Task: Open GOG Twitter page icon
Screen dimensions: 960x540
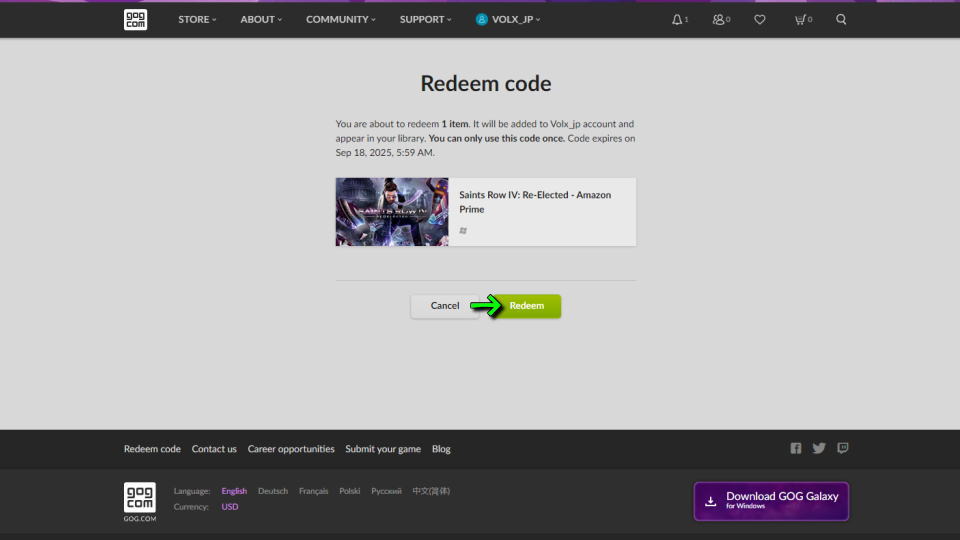Action: tap(819, 448)
